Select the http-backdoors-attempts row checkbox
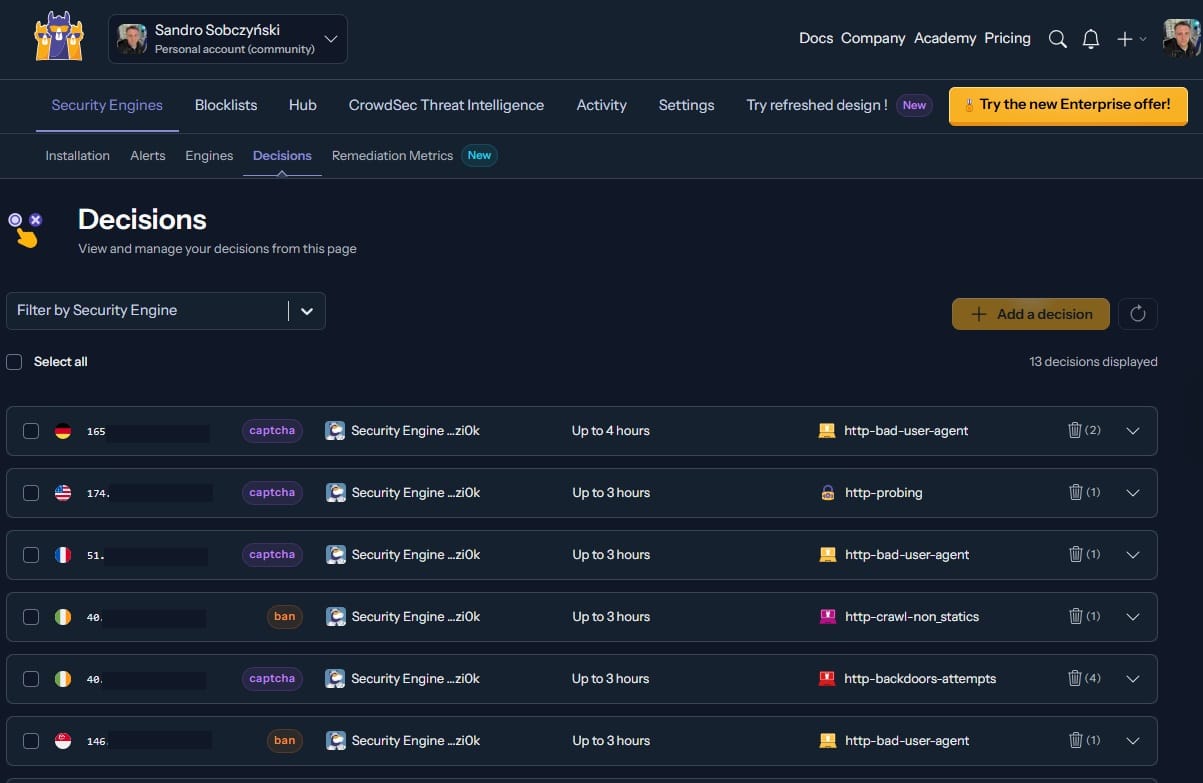Screen dimensions: 1203x783 tap(31, 679)
